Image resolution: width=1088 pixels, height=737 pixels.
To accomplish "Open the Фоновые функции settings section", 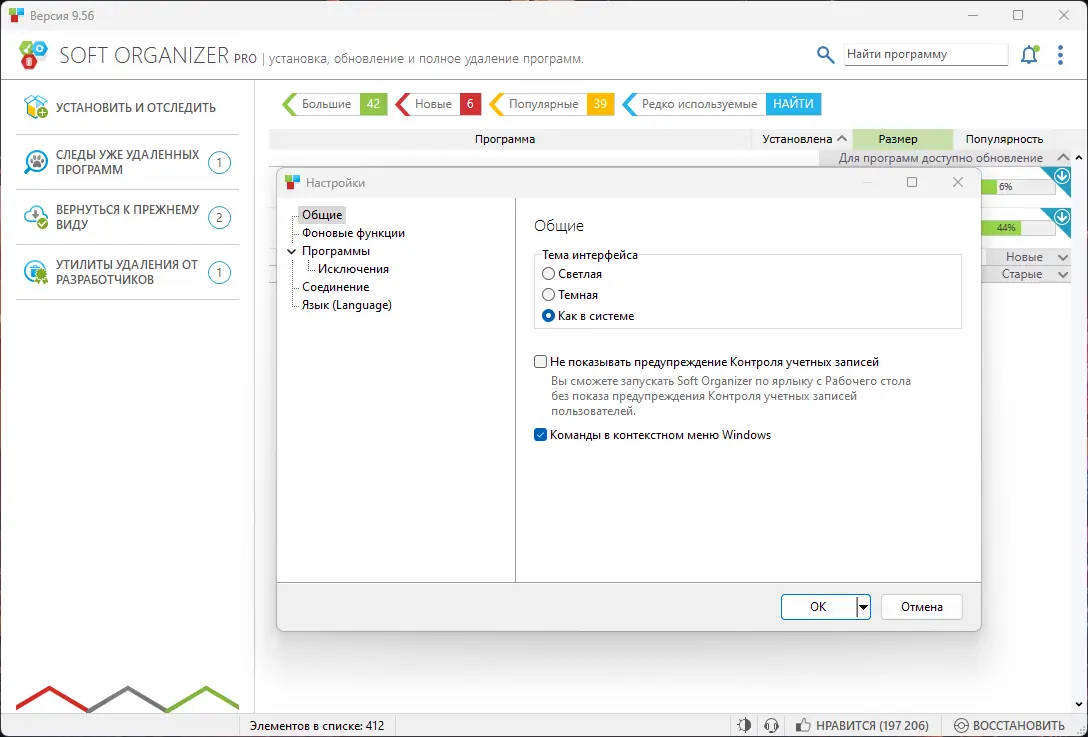I will pyautogui.click(x=353, y=233).
